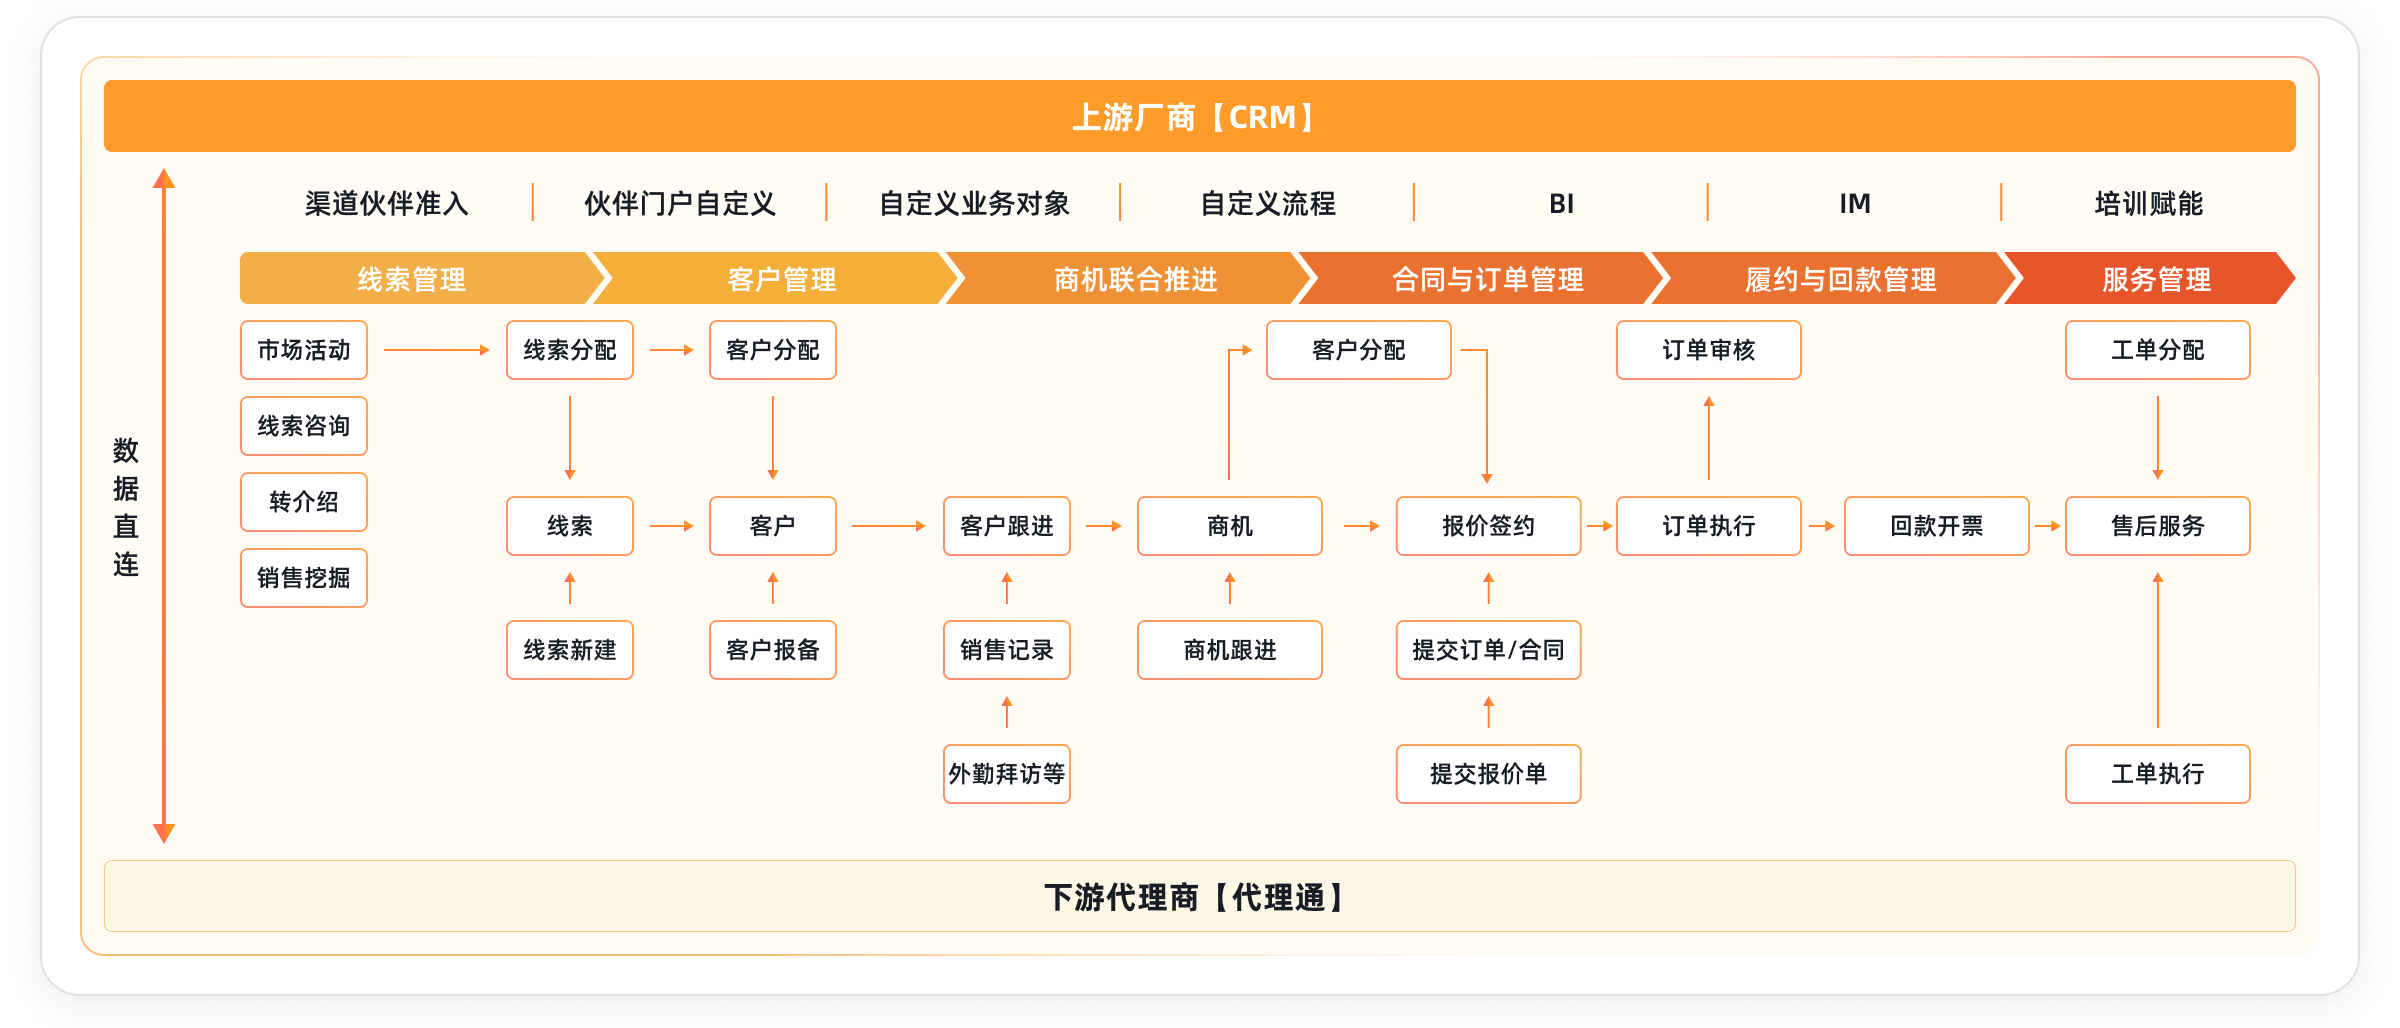Click the 提交订单/合同 box

1488,650
